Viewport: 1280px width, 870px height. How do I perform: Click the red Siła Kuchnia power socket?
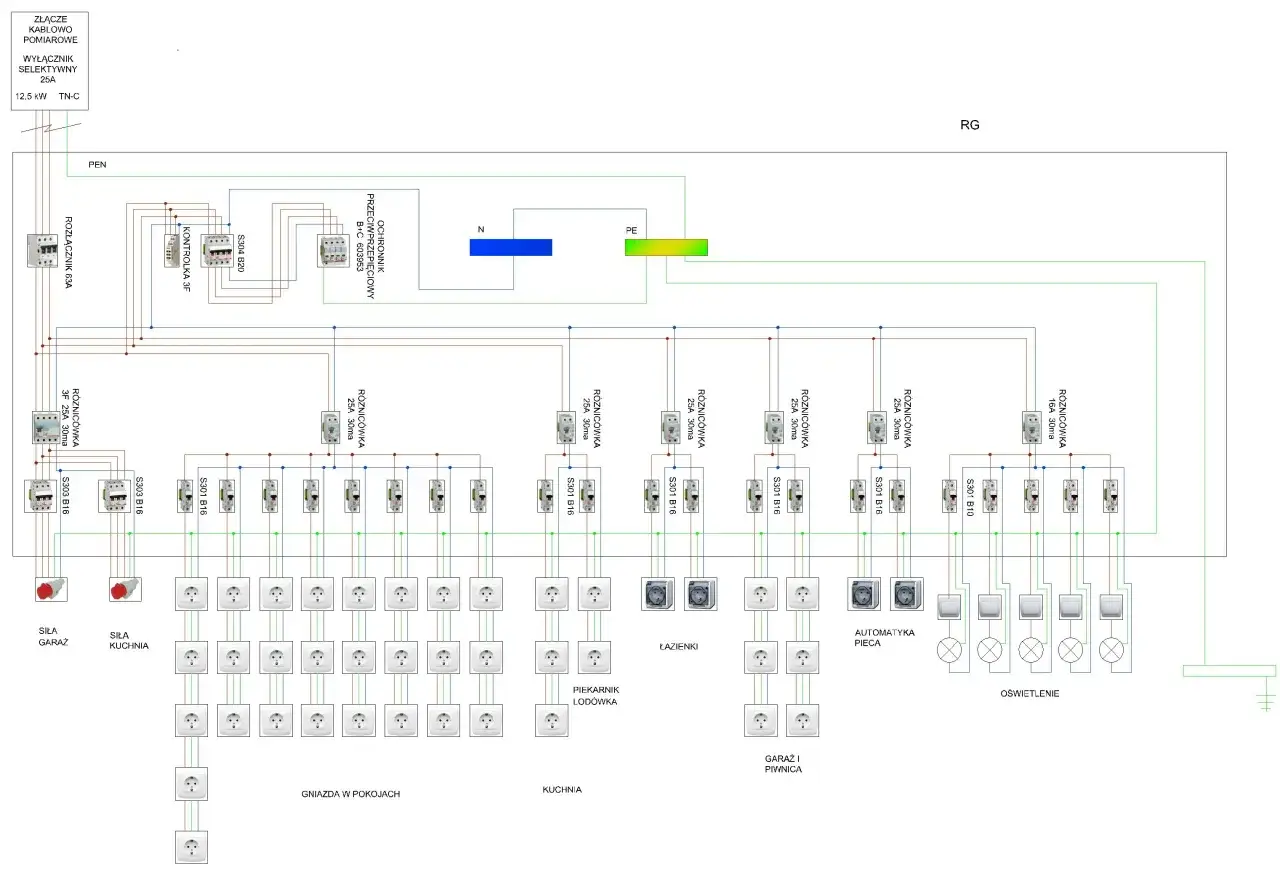click(x=124, y=588)
